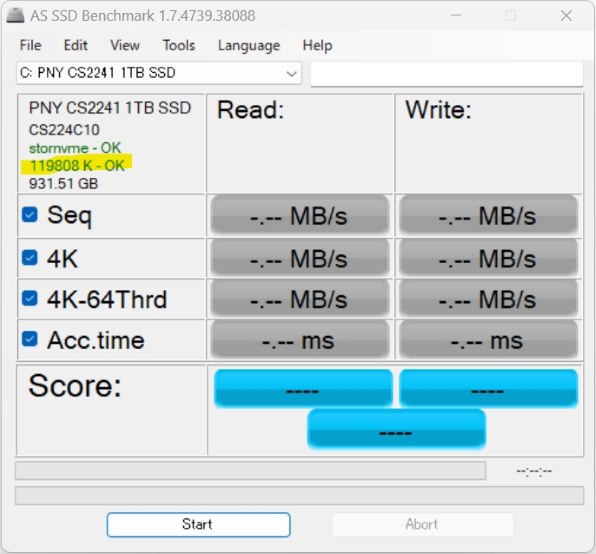The height and width of the screenshot is (554, 596).
Task: Click the AS SSD Benchmark app icon
Action: pos(15,15)
